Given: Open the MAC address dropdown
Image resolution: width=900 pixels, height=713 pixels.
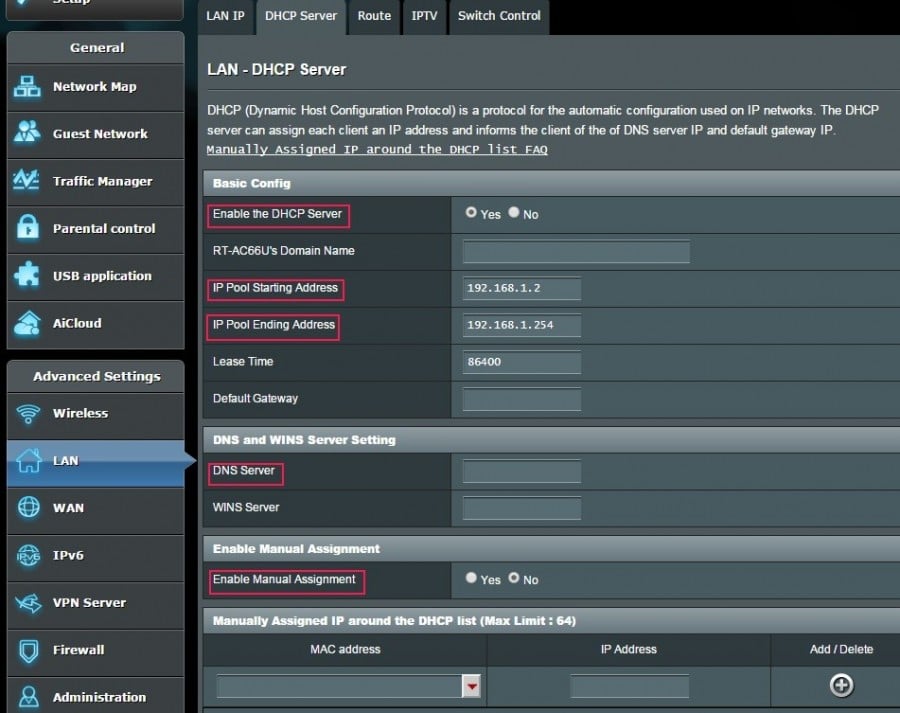Looking at the screenshot, I should click(x=471, y=686).
